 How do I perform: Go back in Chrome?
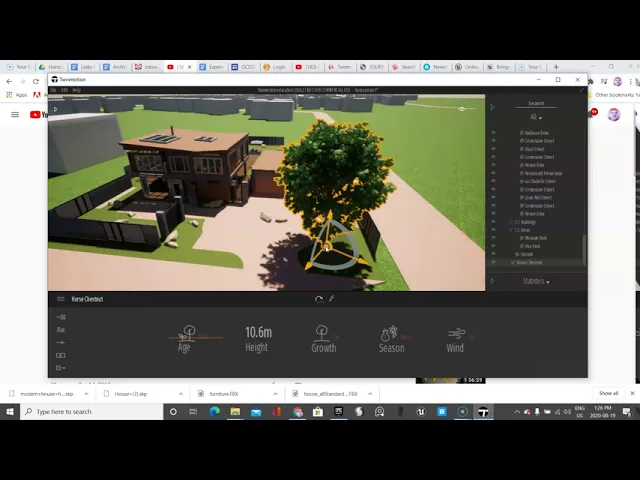pos(9,81)
